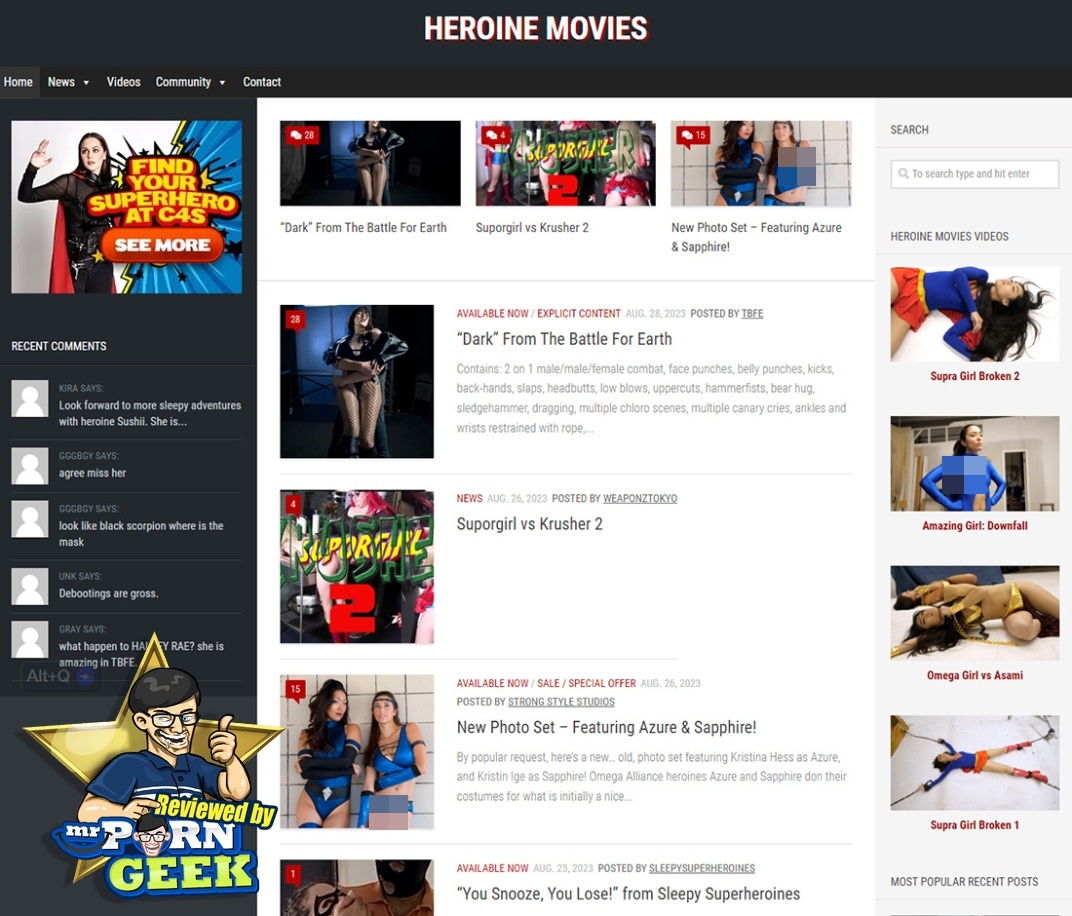Click the 15-comment badge on top New Photo Set thumbnail
The image size is (1072, 916).
click(691, 135)
